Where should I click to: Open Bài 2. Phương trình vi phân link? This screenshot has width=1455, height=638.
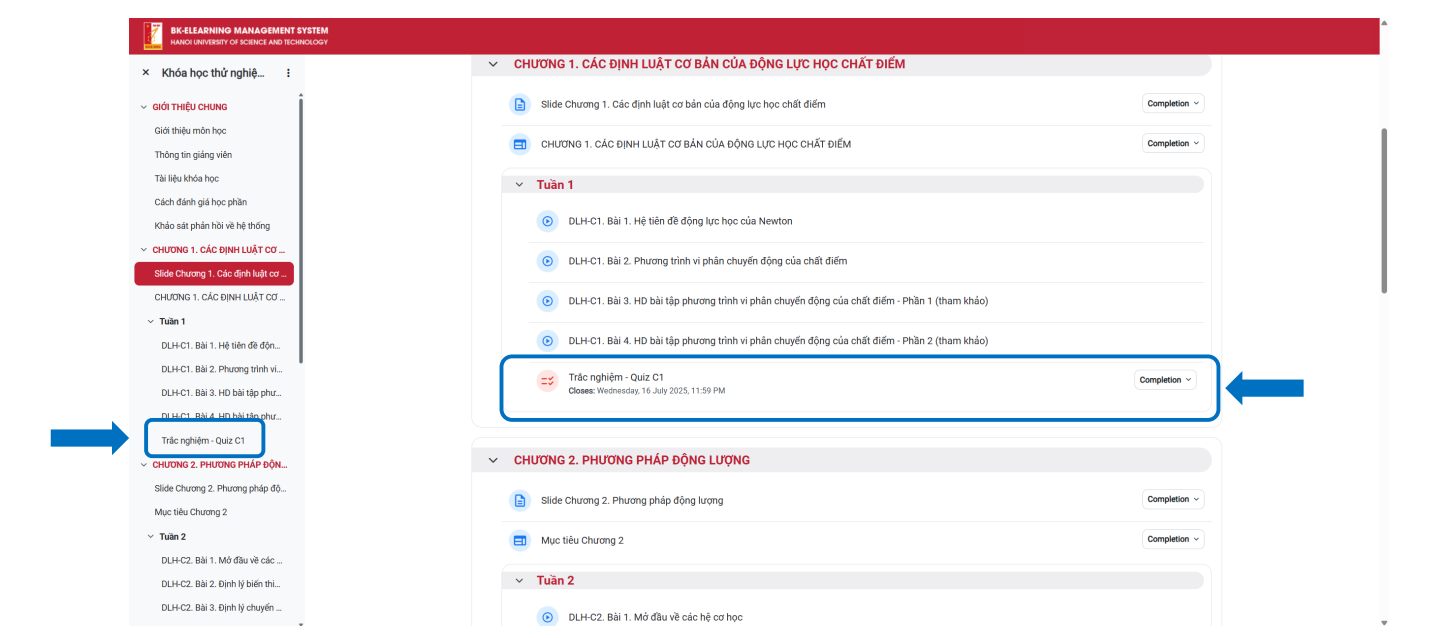[x=708, y=261]
